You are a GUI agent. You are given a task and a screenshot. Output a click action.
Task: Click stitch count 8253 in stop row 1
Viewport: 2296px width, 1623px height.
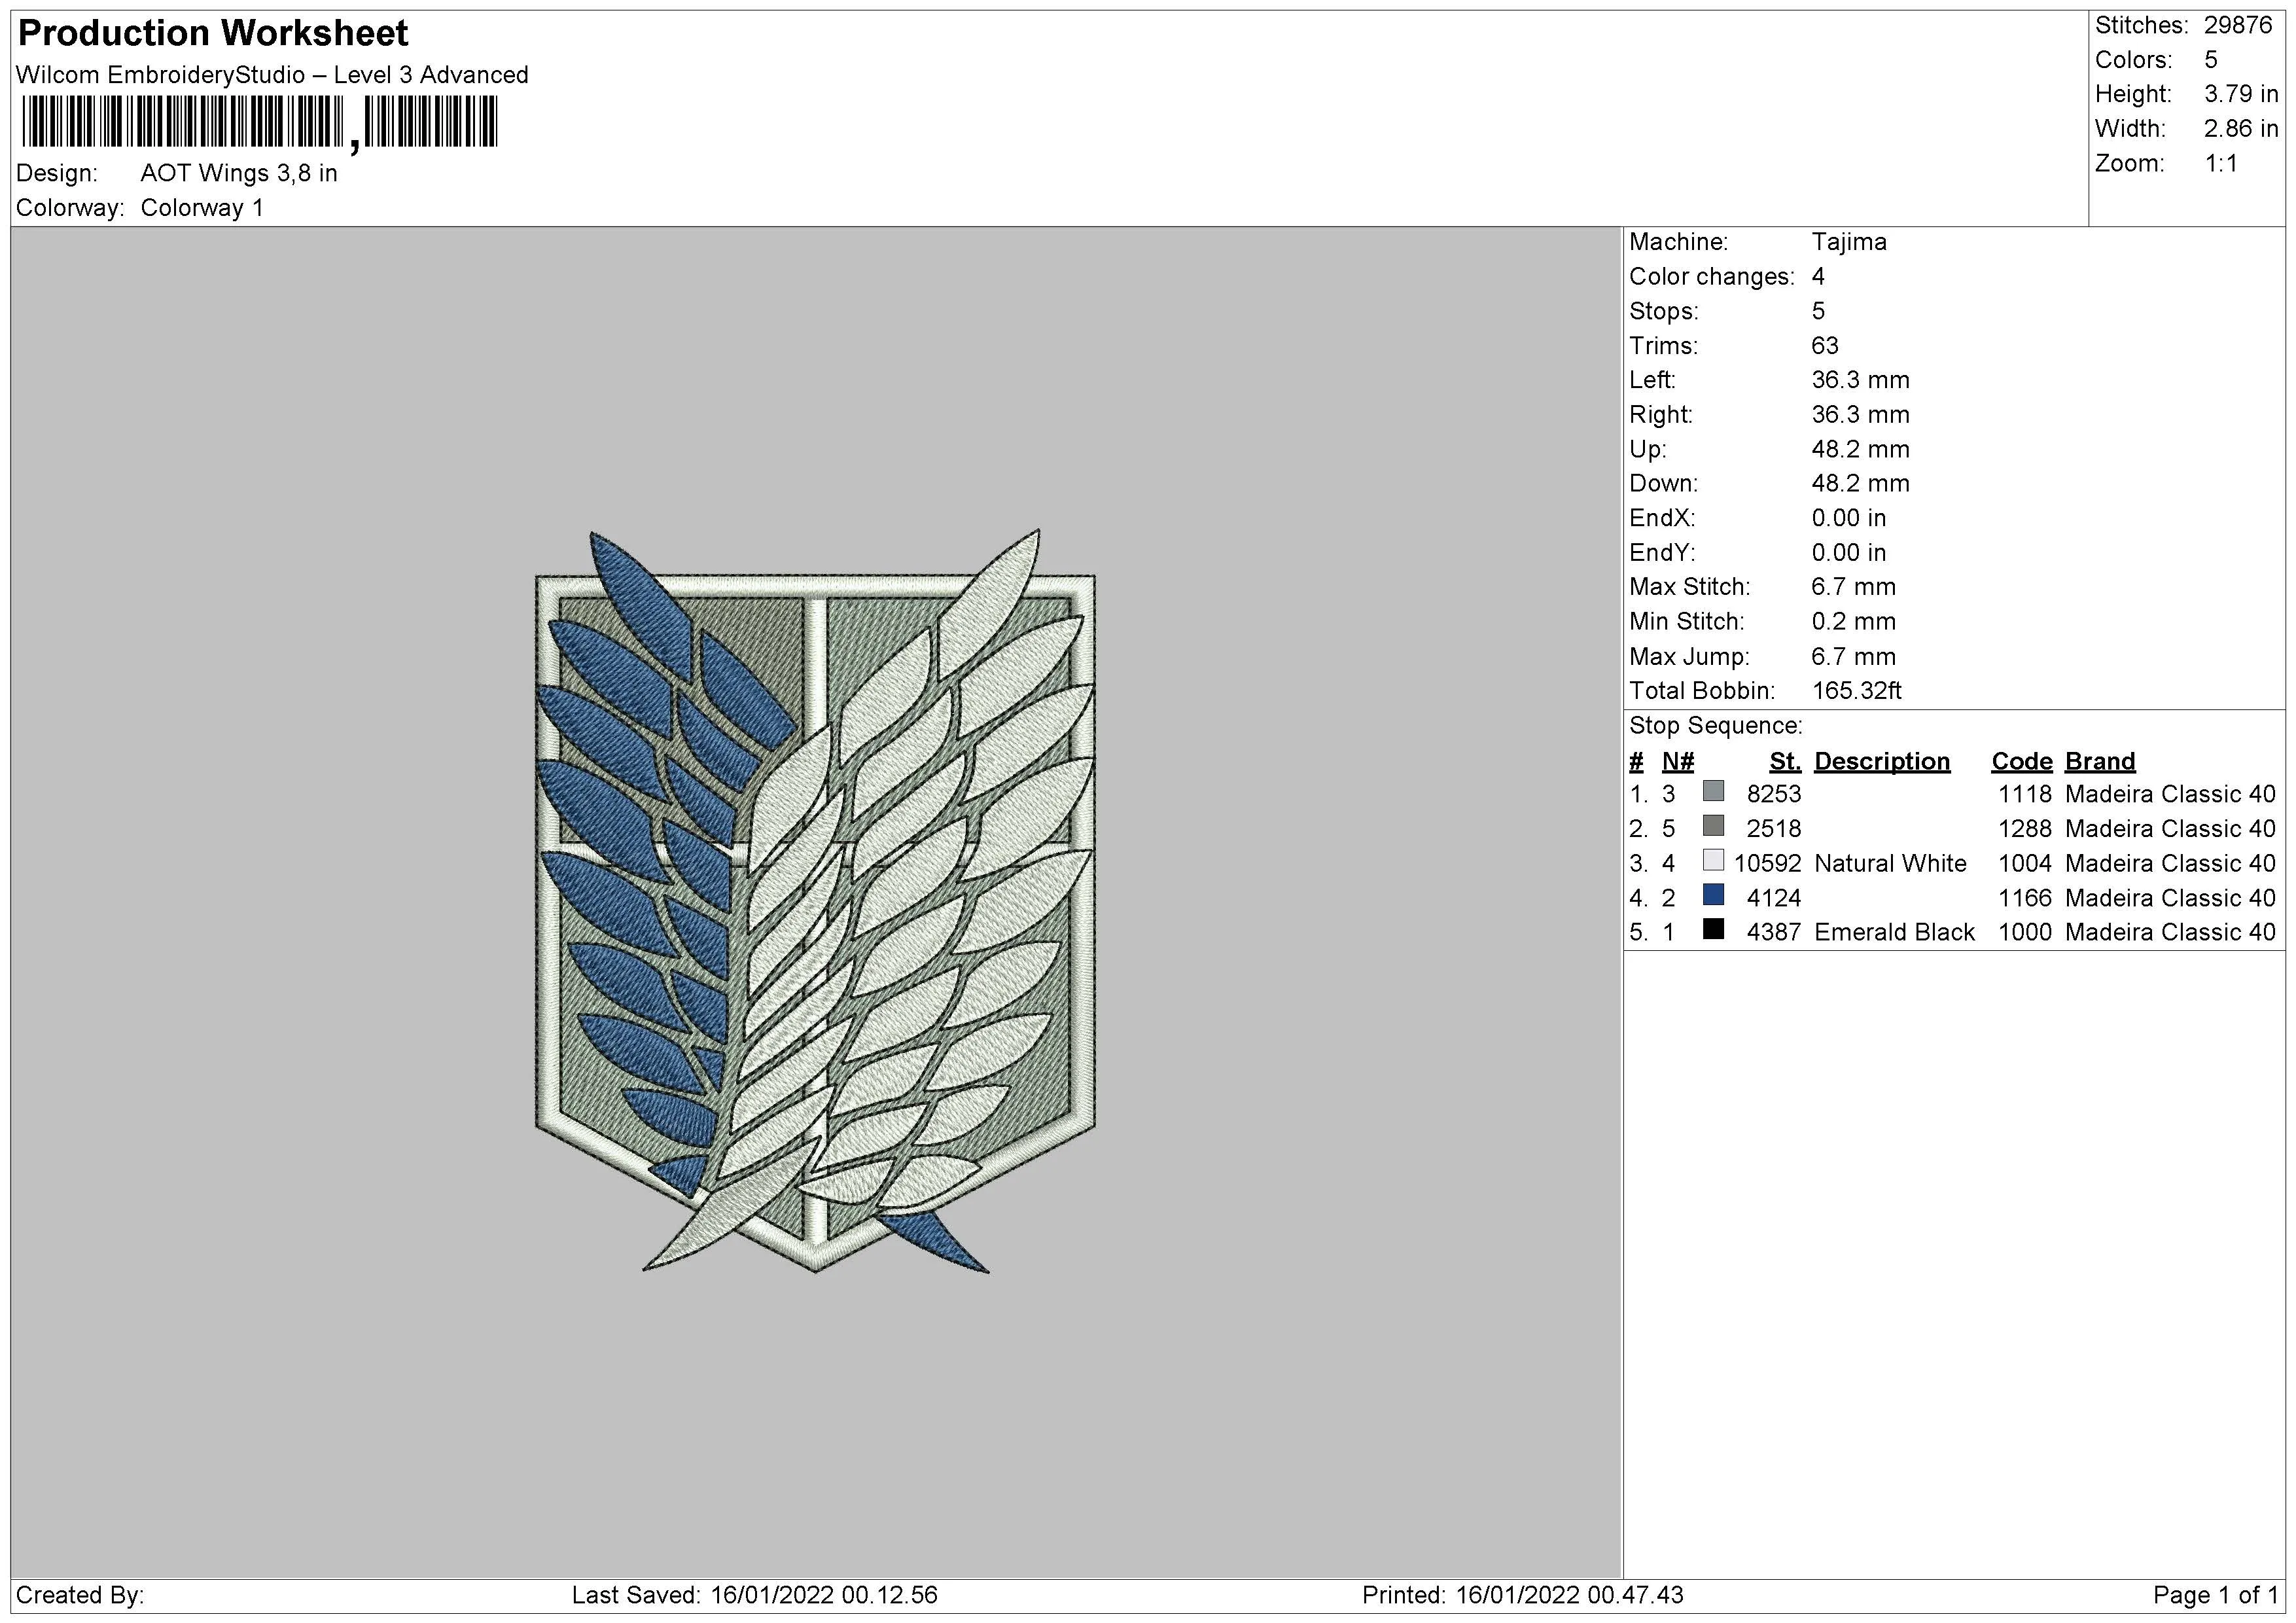coord(1774,794)
